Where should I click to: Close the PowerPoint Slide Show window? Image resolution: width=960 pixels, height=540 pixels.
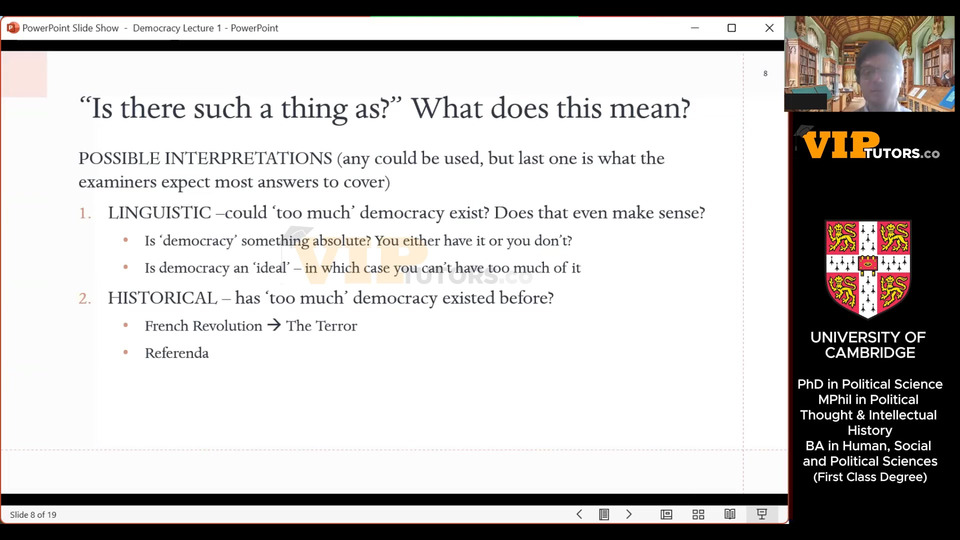point(770,28)
